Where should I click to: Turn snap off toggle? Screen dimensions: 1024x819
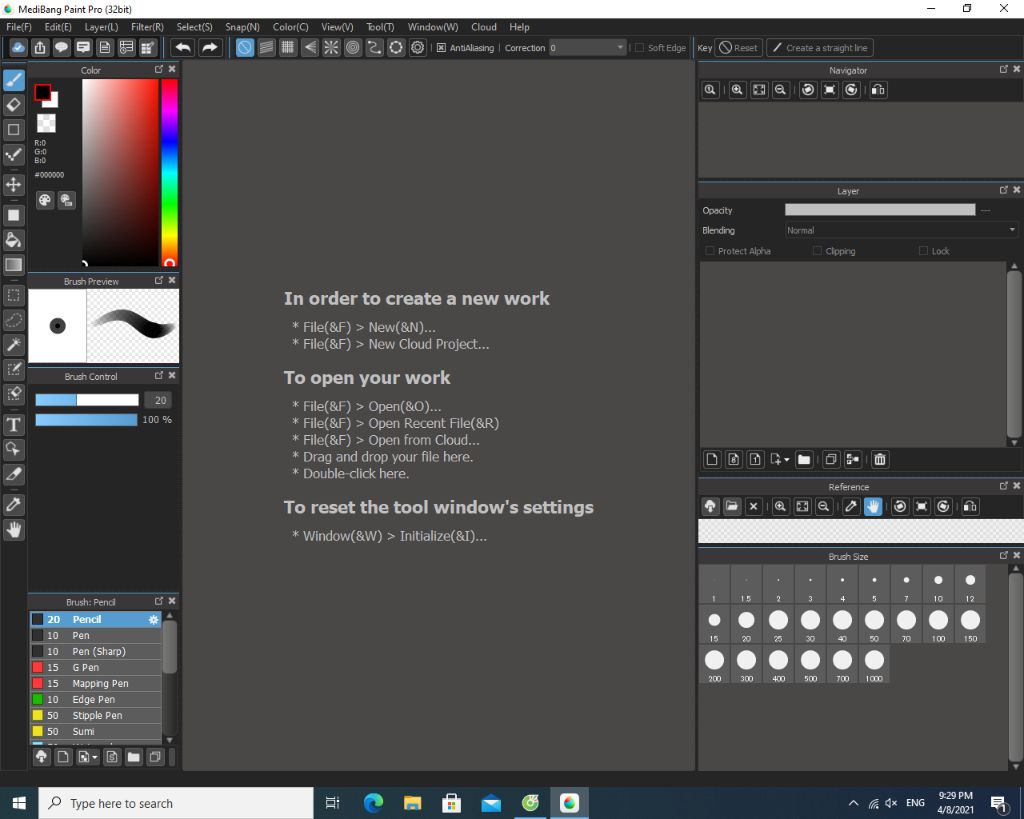[x=245, y=48]
